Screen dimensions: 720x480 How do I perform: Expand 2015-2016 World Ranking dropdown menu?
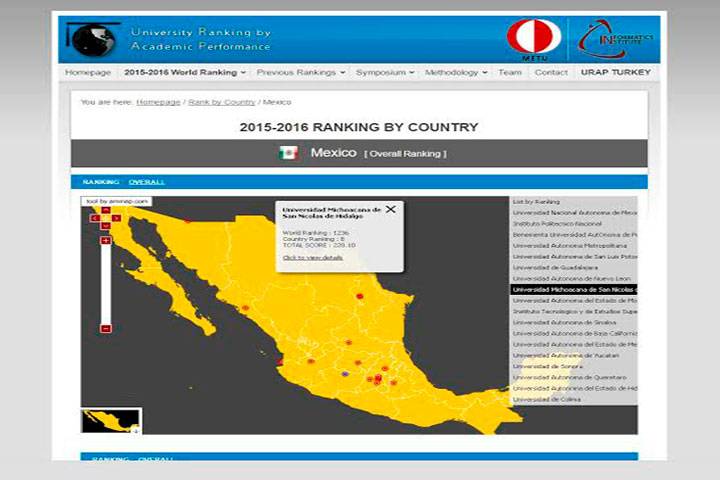click(x=184, y=73)
